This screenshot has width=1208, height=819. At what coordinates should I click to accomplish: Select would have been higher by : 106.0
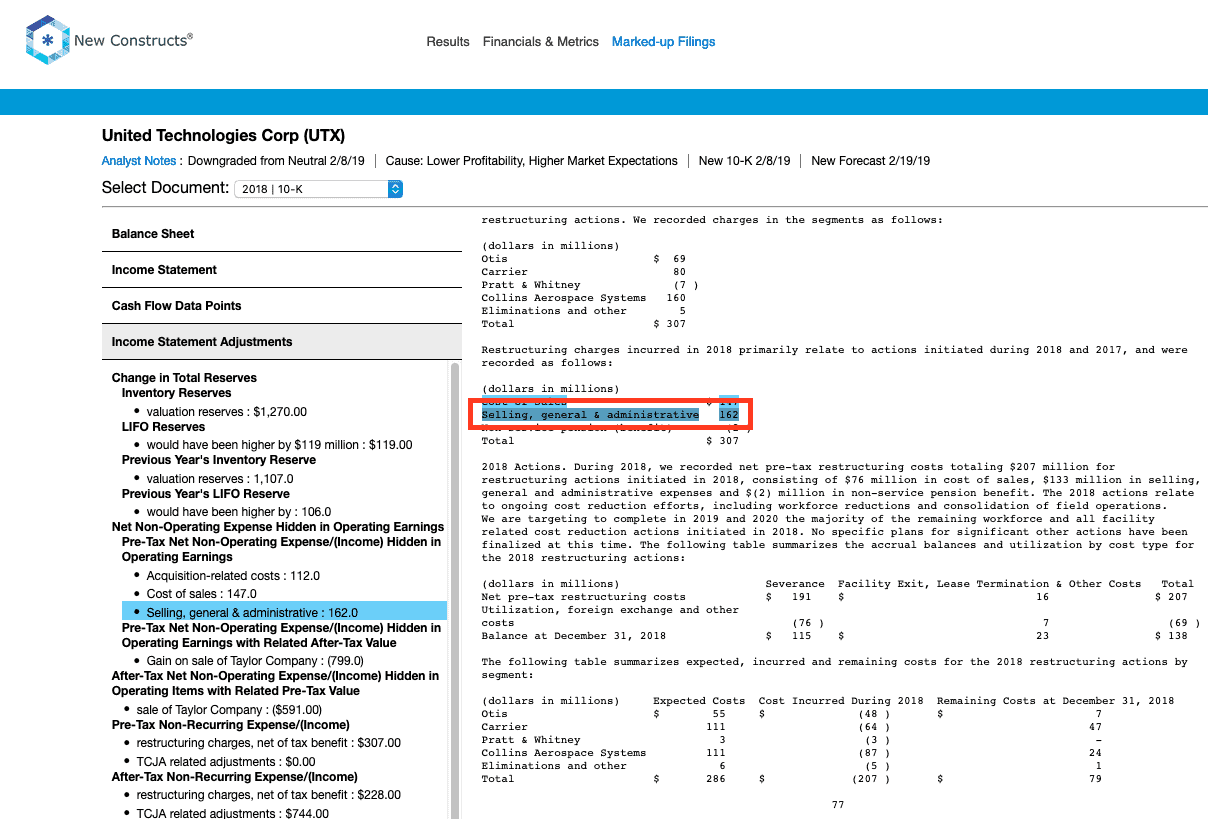coord(239,511)
